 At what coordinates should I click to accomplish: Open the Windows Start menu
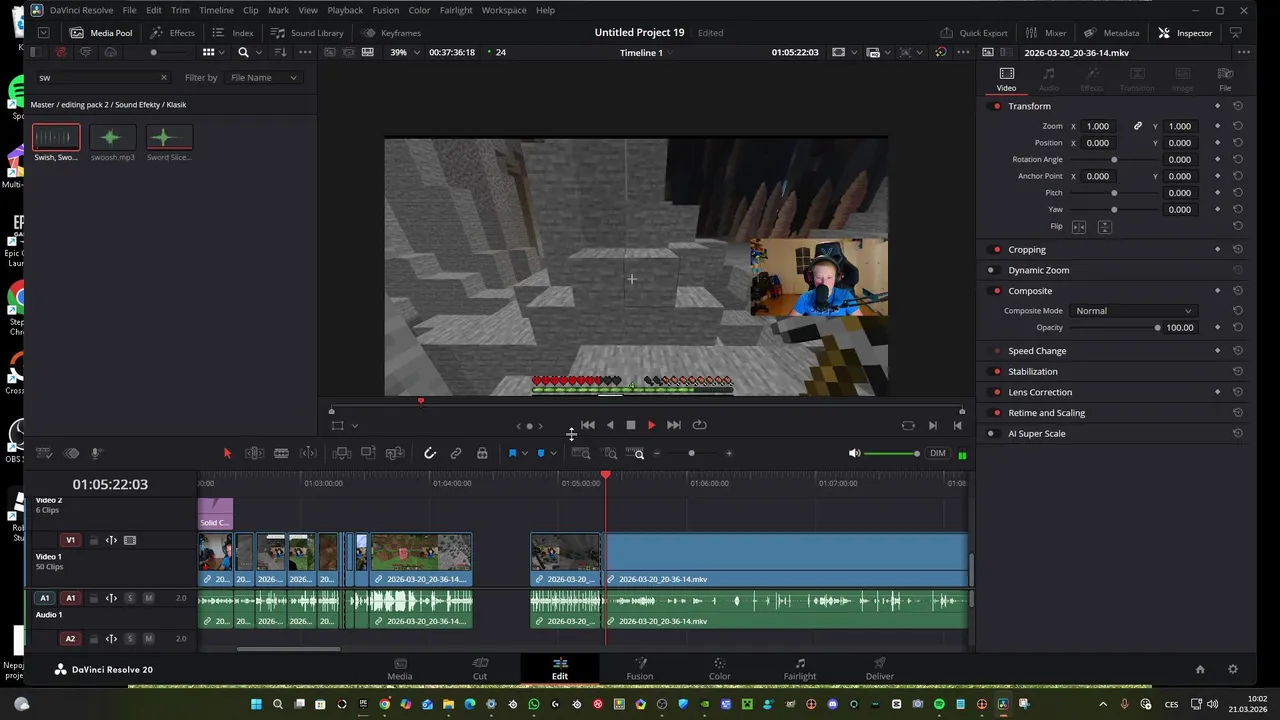pyautogui.click(x=256, y=704)
